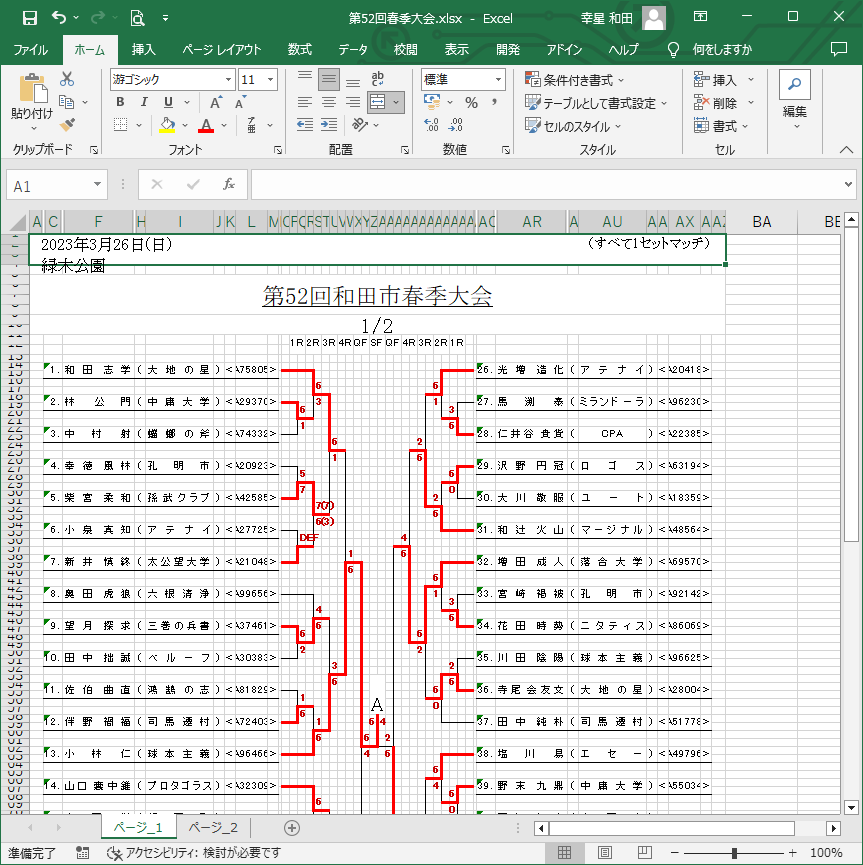Select the ページ_2 sheet tab
Screen dimensions: 863x865
coord(213,827)
